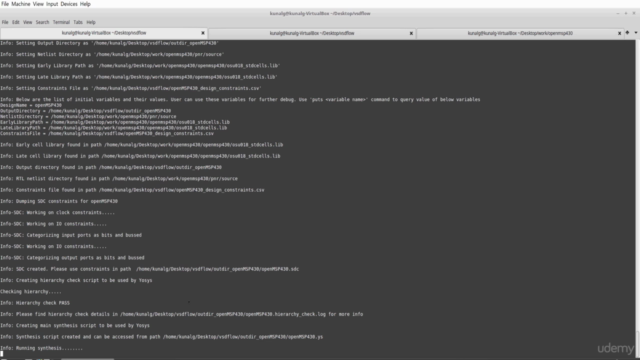The image size is (640, 360).
Task: Click 'Synthesis script created' line
Action: click(162, 337)
